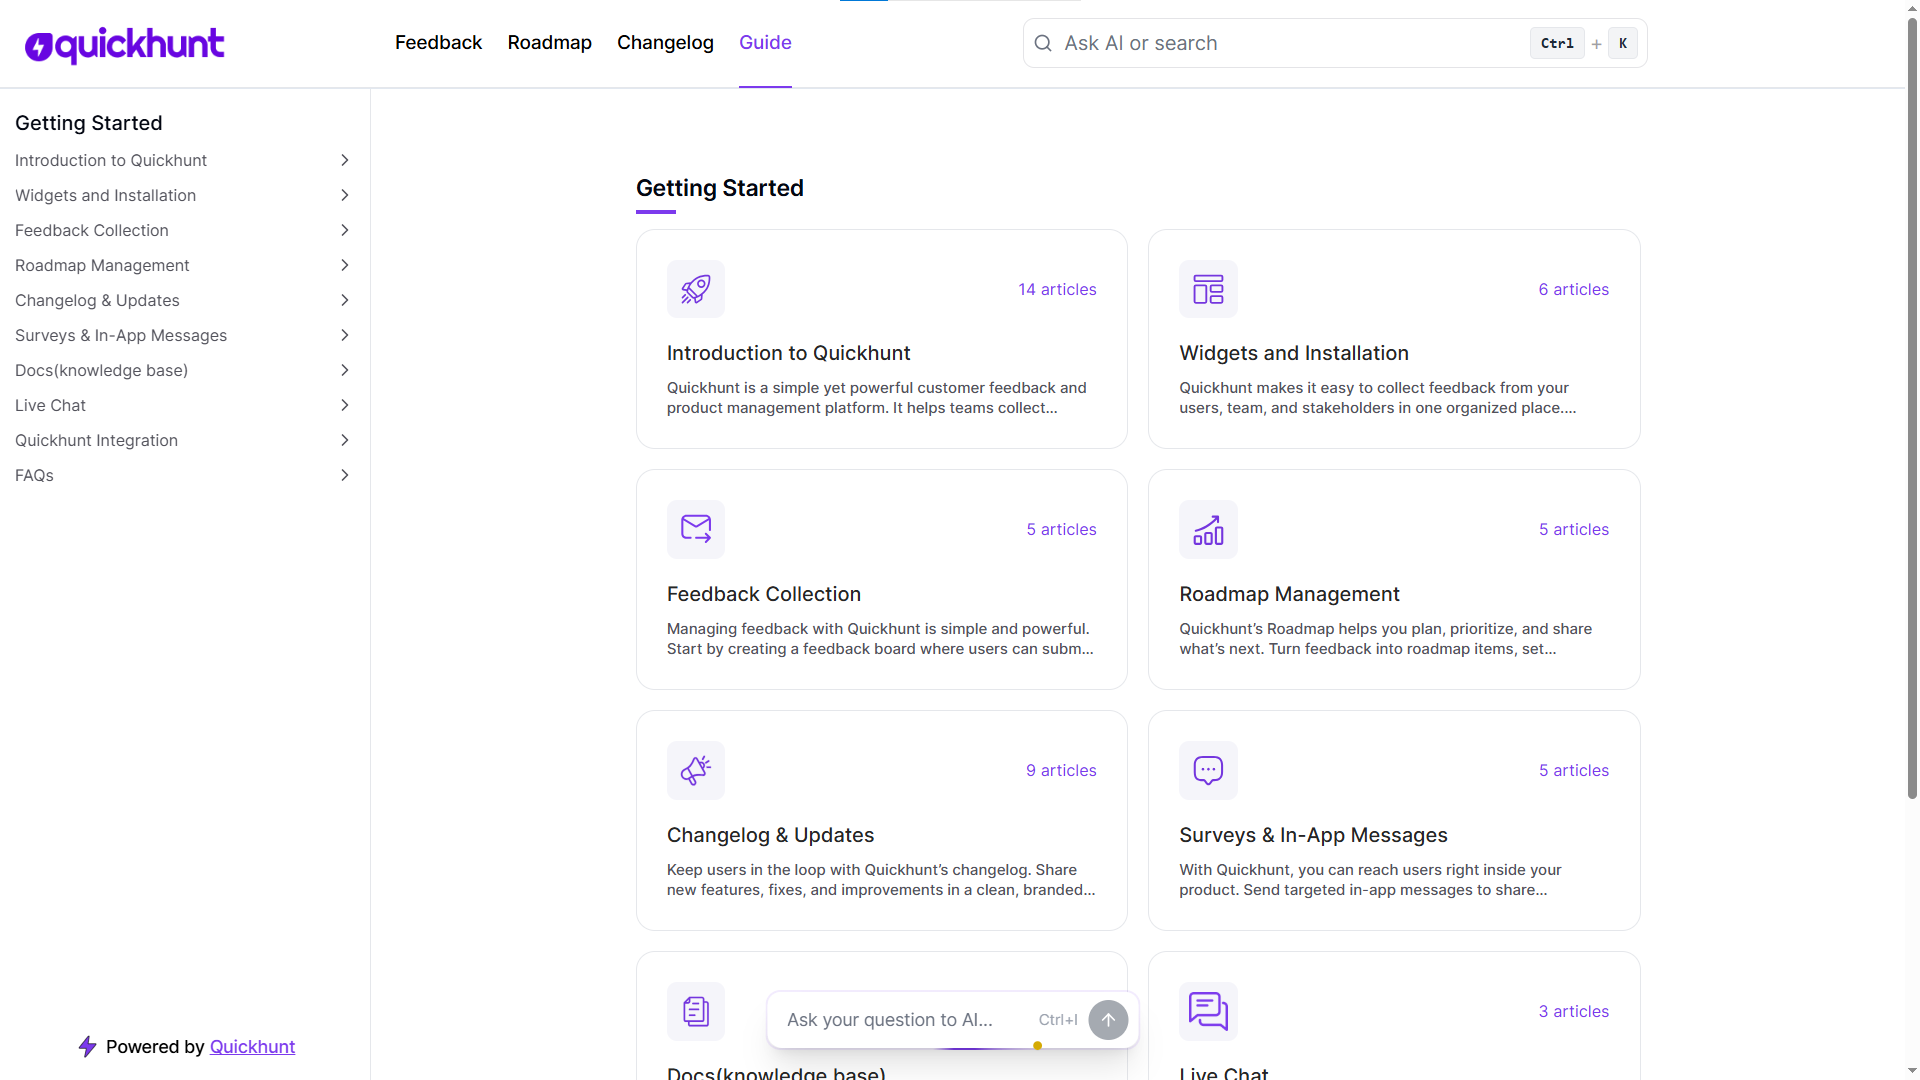Click 6 articles count on Widgets card

(x=1573, y=289)
